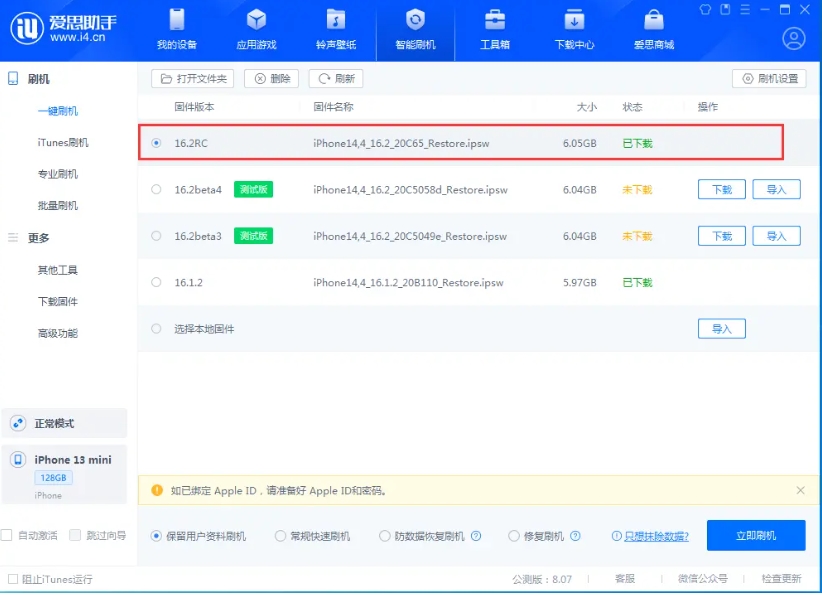The image size is (822, 600).
Task: Open 应用游戏 apps and games section
Action: (x=256, y=29)
